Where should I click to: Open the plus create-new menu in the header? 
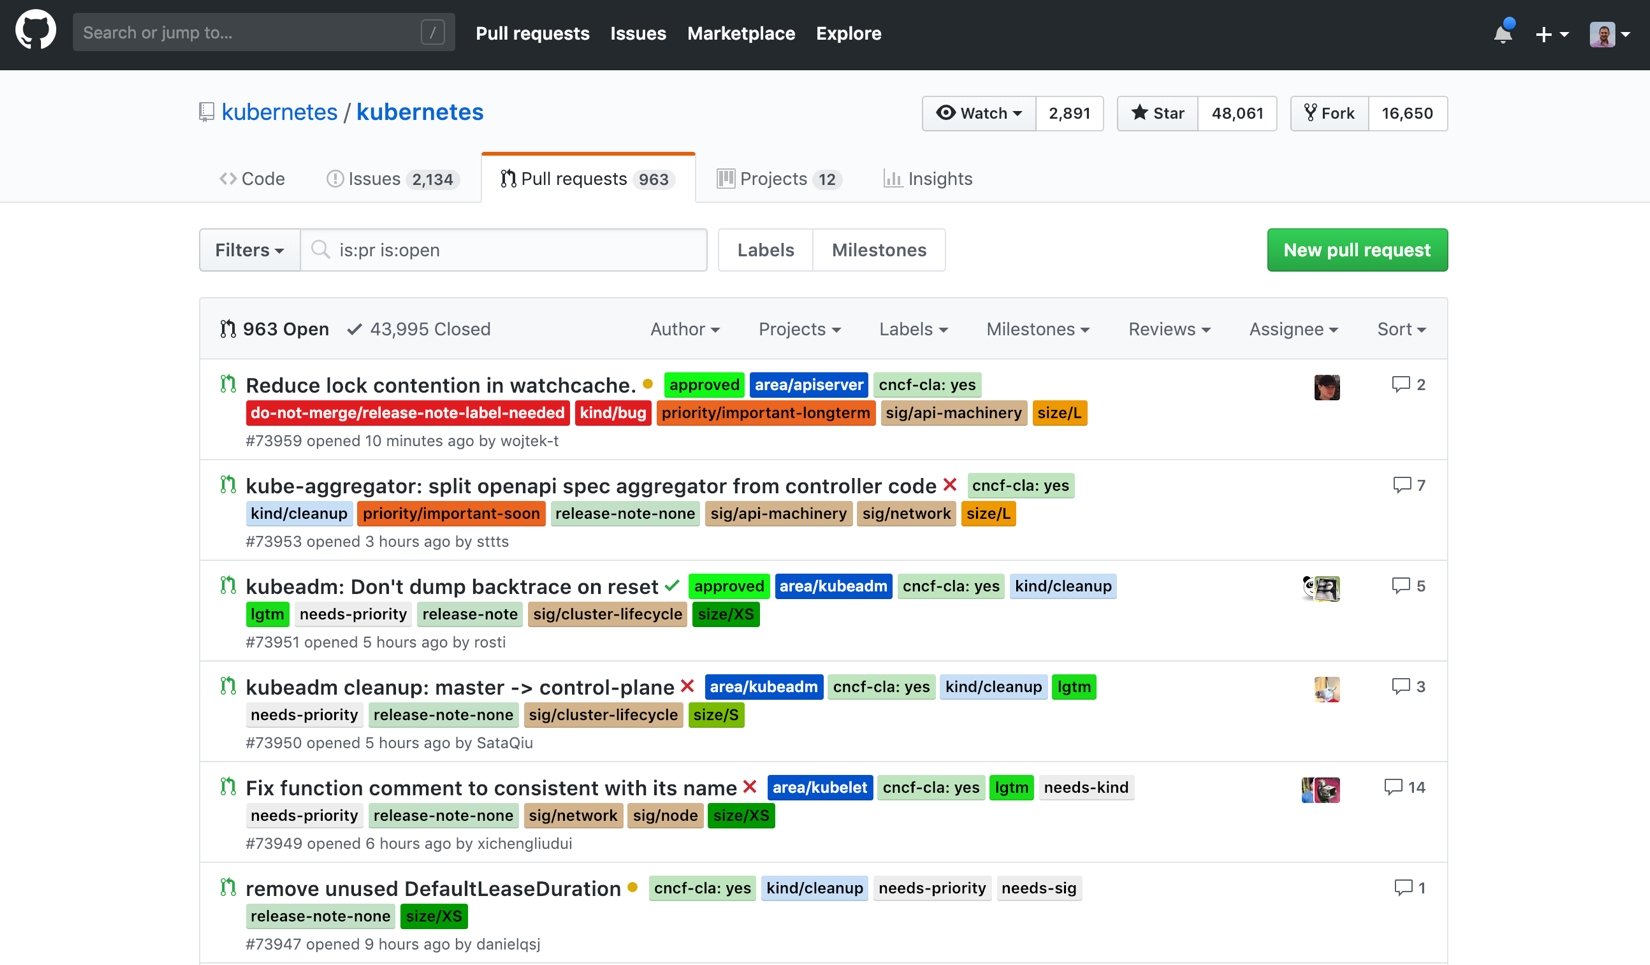point(1550,33)
